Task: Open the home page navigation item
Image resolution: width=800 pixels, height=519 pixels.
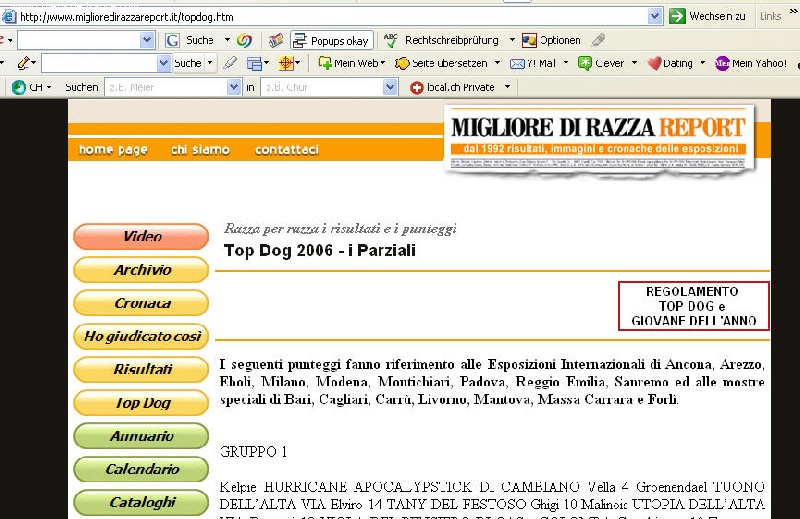Action: [113, 150]
